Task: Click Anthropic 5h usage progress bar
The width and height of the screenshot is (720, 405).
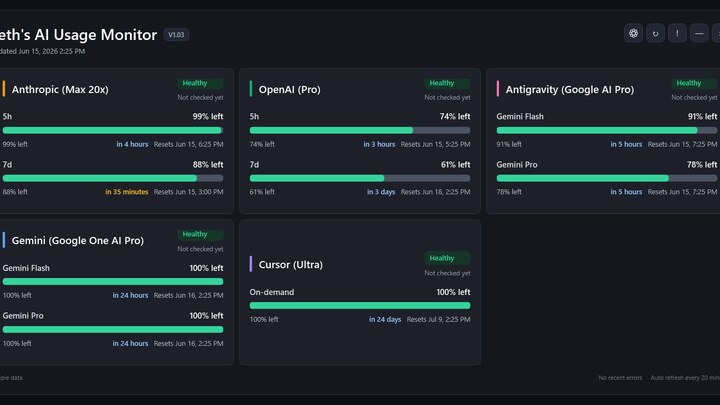Action: [x=113, y=130]
